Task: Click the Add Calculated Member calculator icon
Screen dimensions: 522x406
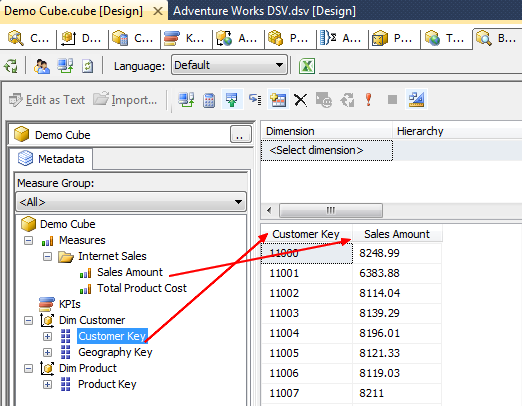Action: point(209,100)
